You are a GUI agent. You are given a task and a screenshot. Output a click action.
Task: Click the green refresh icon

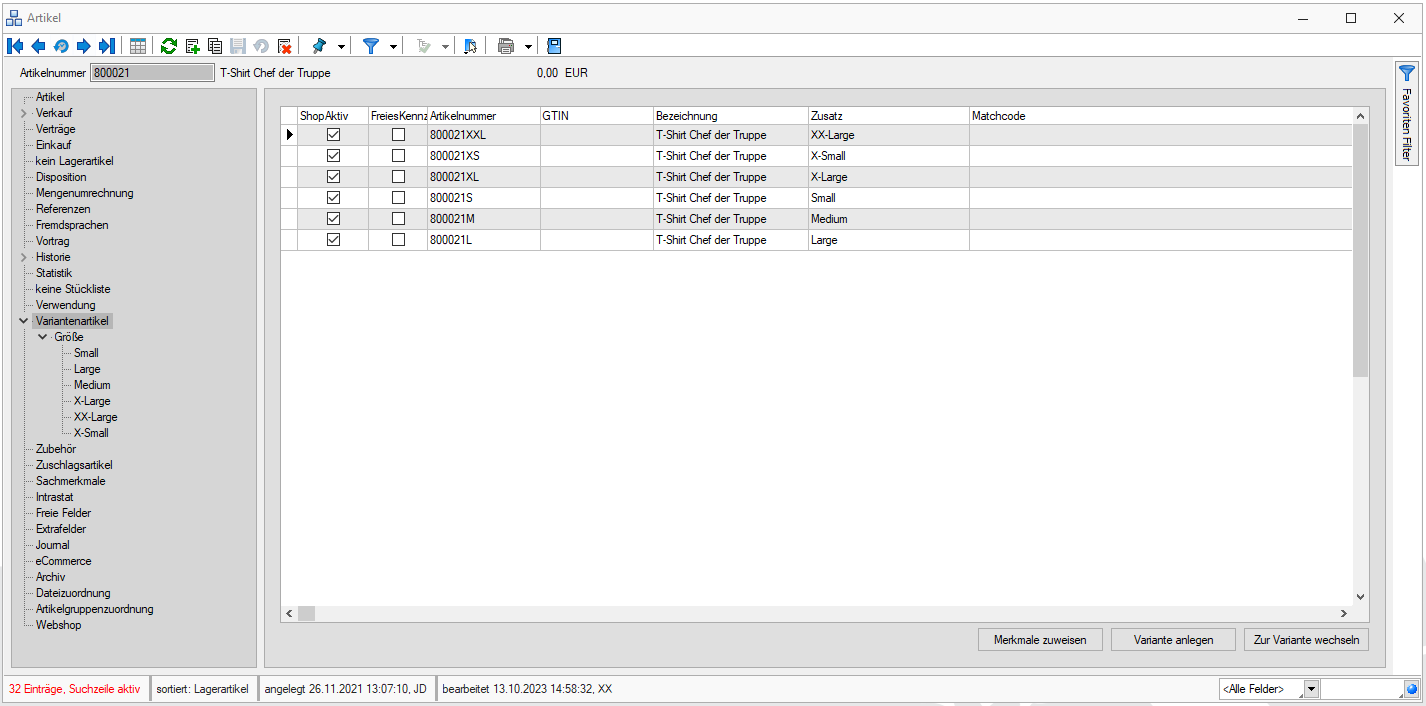pyautogui.click(x=169, y=46)
